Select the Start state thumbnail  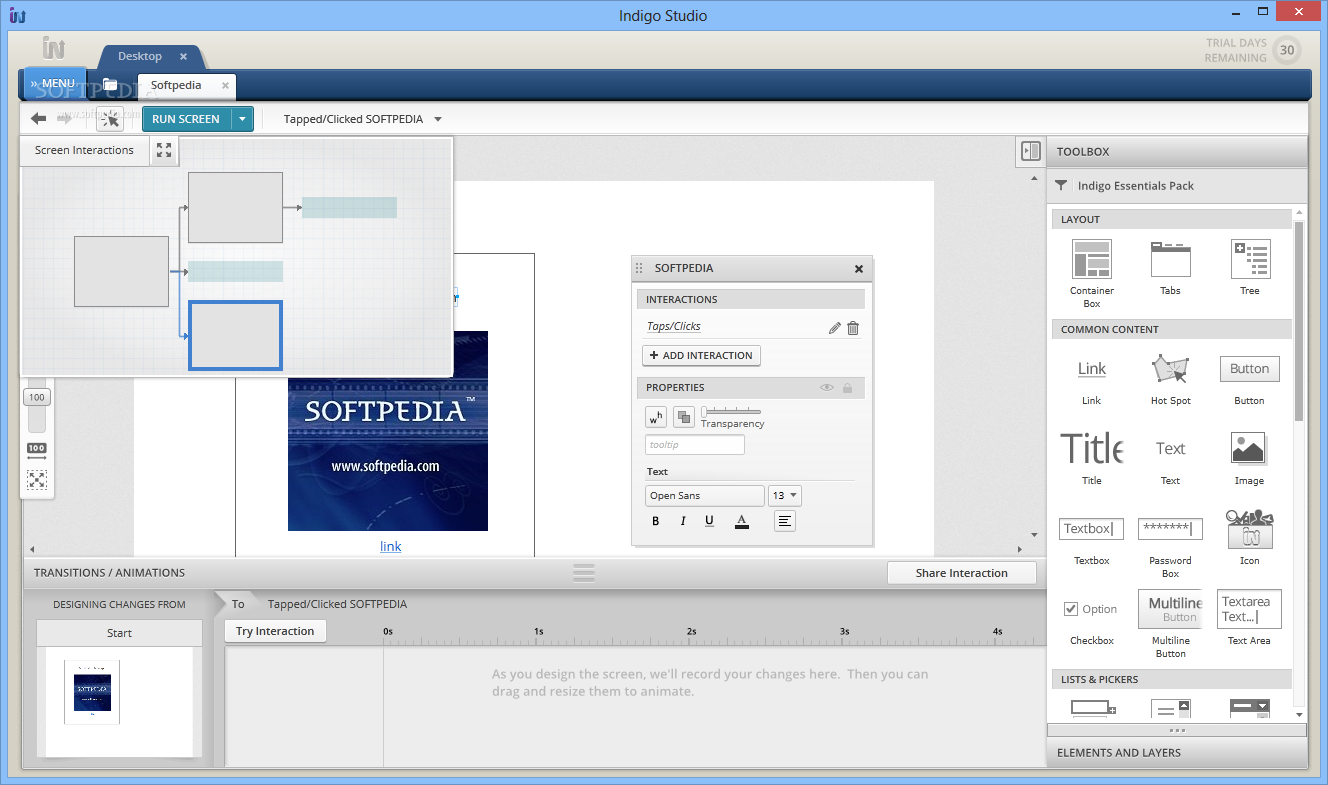click(x=92, y=692)
